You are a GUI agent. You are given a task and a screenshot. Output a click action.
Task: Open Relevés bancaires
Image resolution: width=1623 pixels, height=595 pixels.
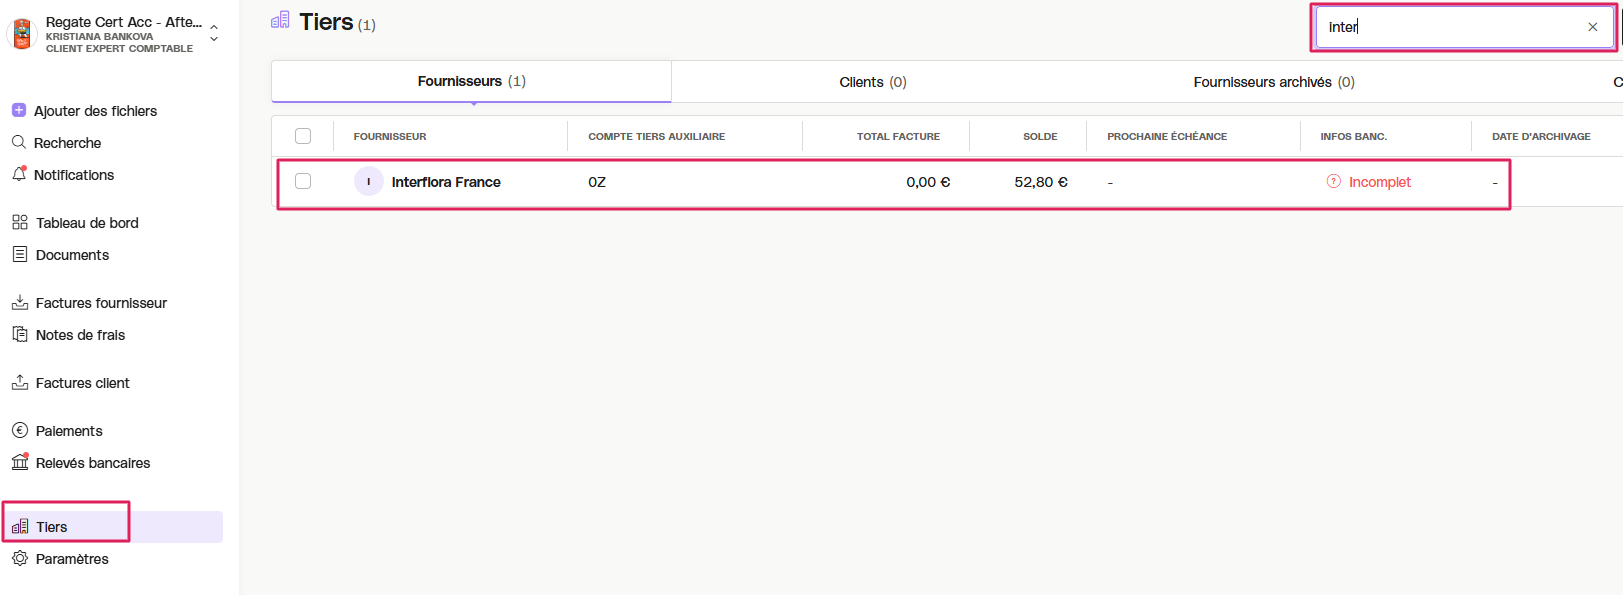point(93,463)
